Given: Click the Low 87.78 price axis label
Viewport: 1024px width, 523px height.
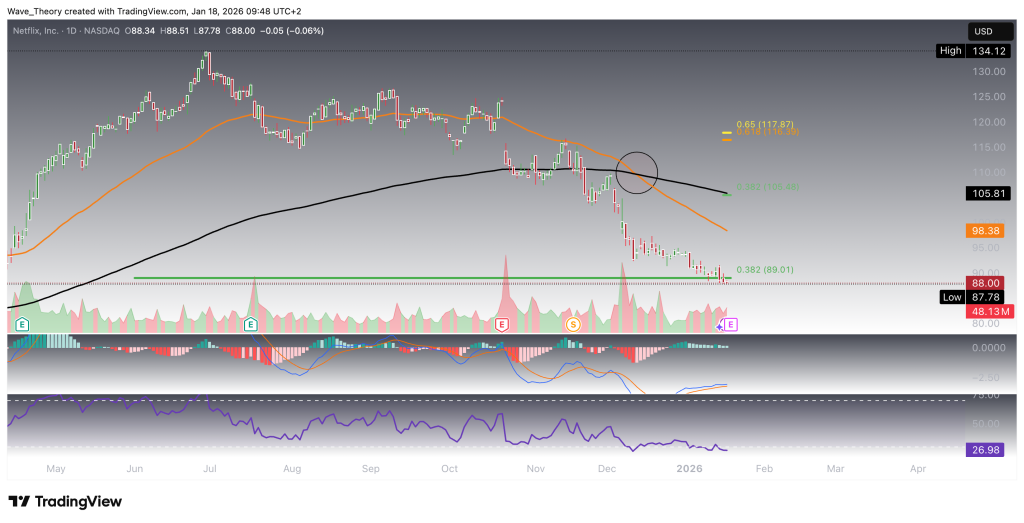Looking at the screenshot, I should click(x=974, y=297).
